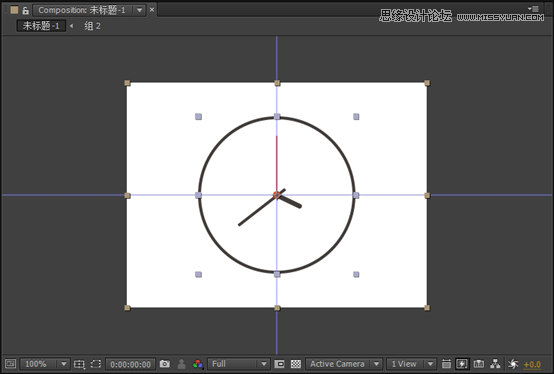Open the 100% magnification dropdown
The image size is (554, 374).
[45, 364]
